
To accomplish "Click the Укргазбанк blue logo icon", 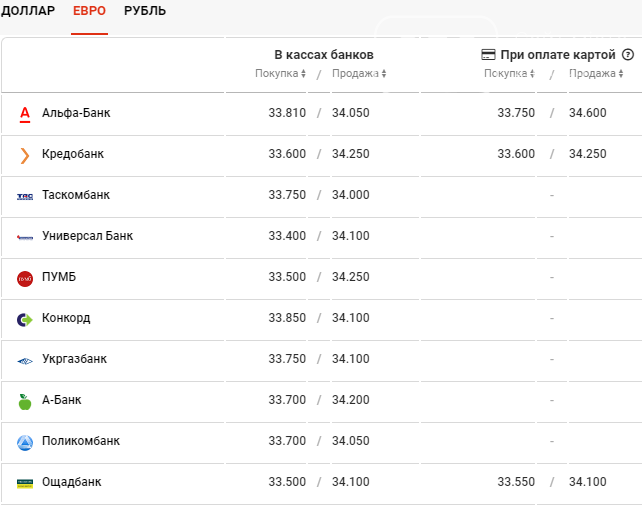I will [x=25, y=361].
